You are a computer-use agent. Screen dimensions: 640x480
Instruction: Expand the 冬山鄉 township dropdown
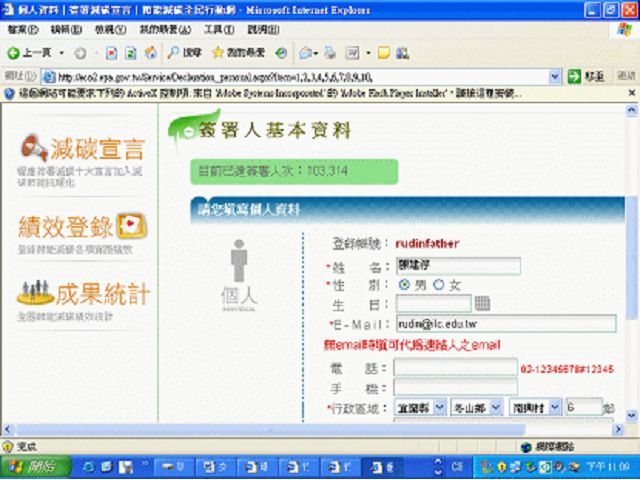(x=475, y=408)
